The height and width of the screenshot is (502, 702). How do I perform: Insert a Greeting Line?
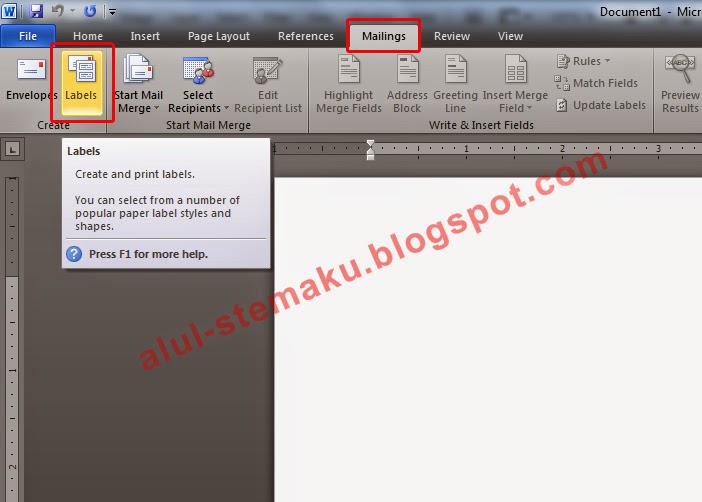[455, 83]
